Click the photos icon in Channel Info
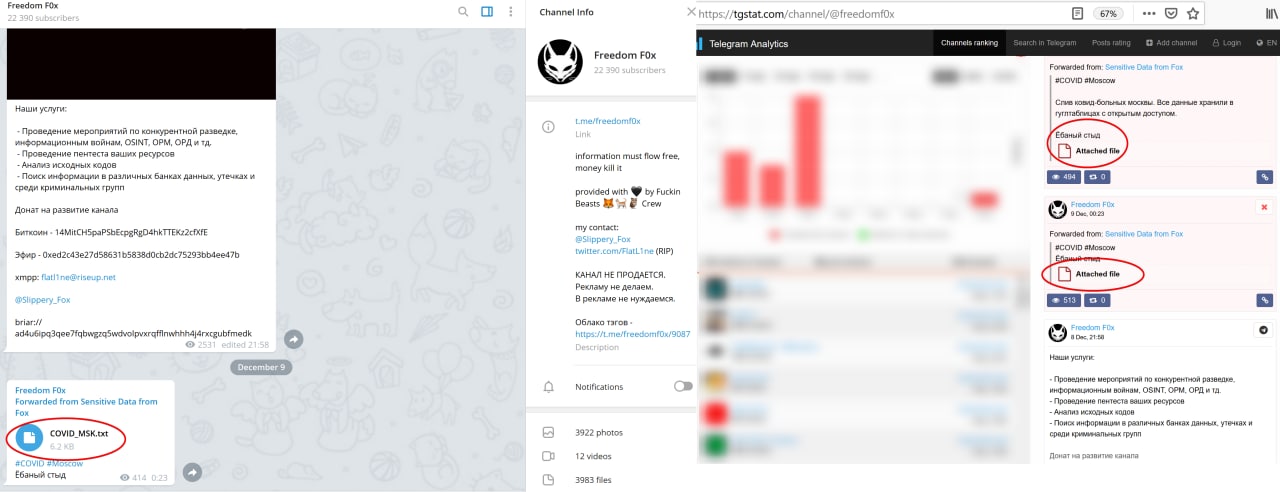Screen dimensions: 1280x492 click(548, 432)
